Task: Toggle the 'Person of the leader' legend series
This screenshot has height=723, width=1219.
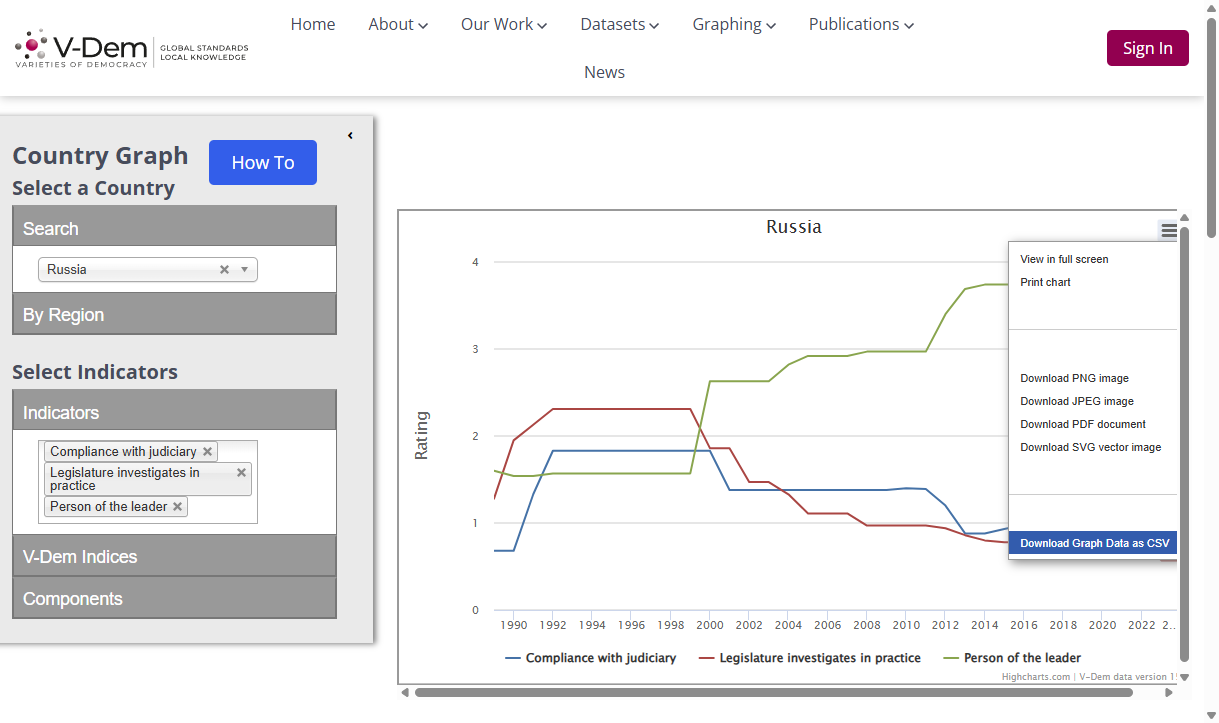Action: coord(1011,658)
